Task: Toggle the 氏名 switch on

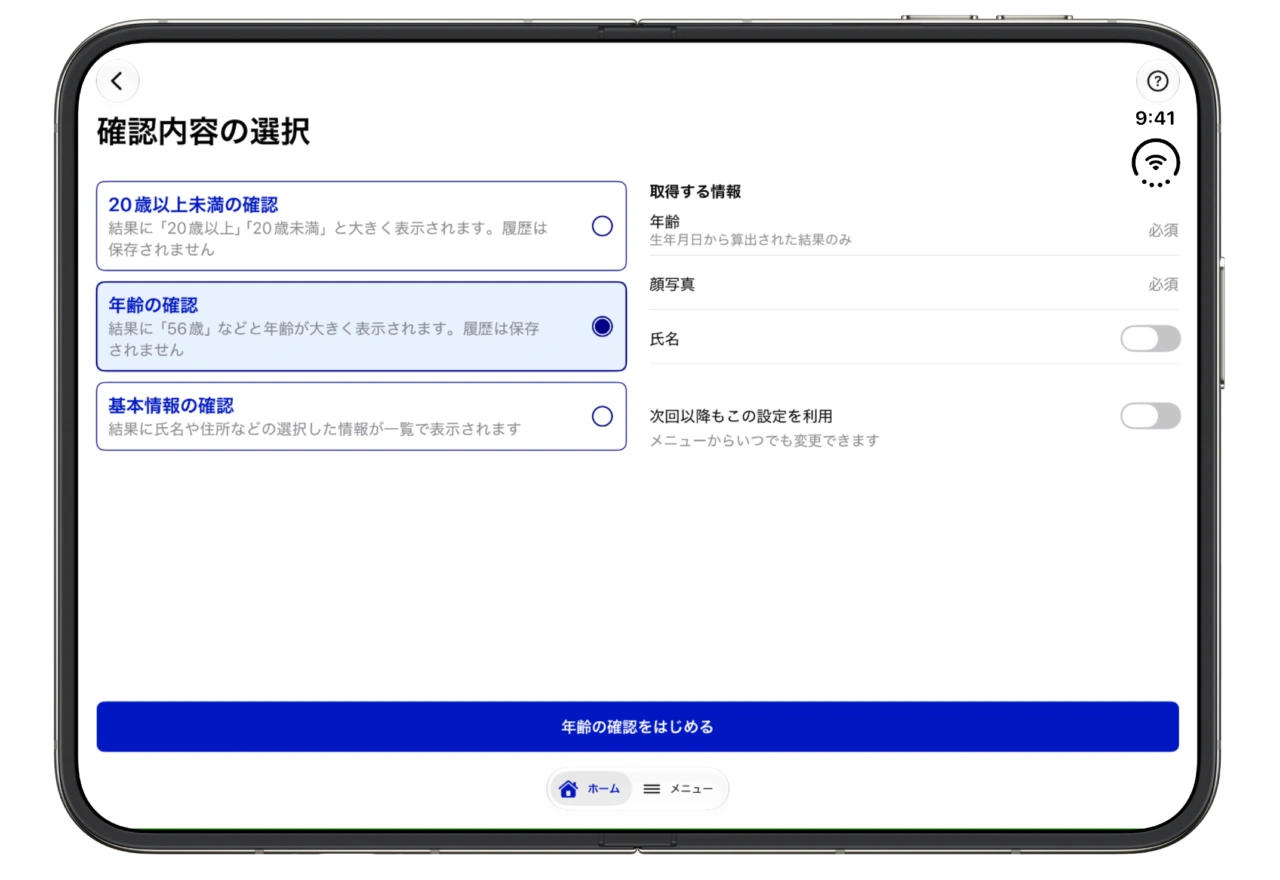Action: pyautogui.click(x=1150, y=339)
